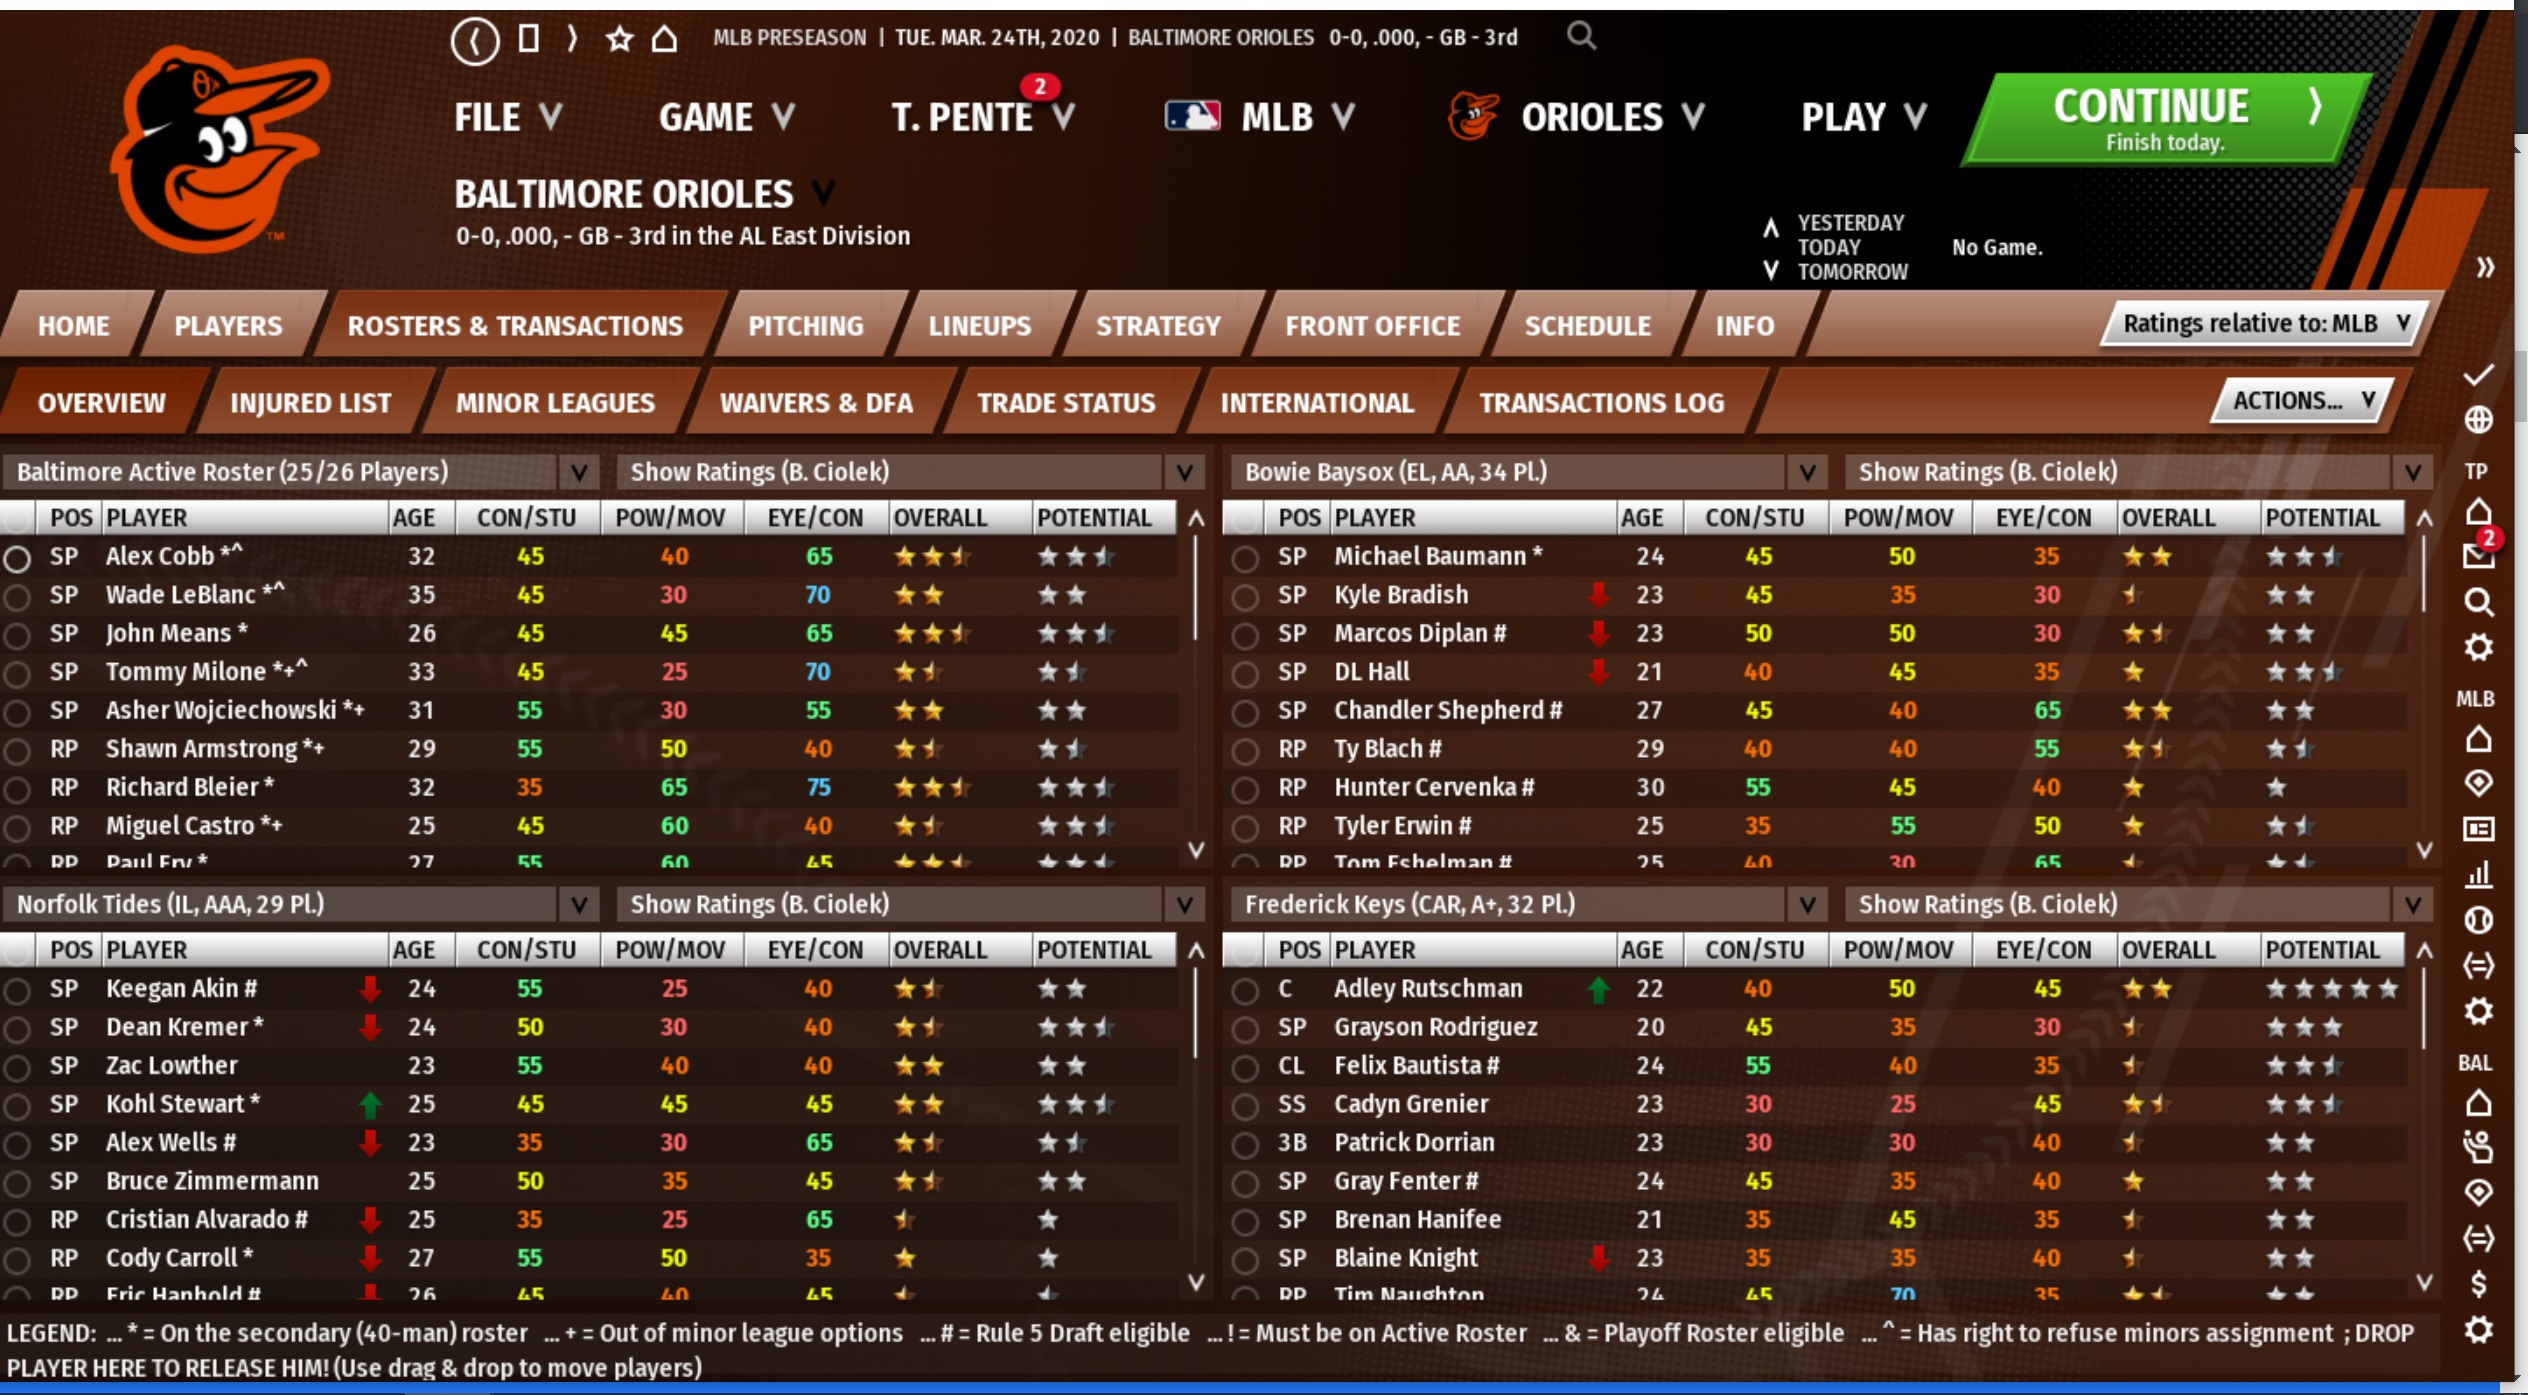Click the bookmark star icon

point(619,40)
